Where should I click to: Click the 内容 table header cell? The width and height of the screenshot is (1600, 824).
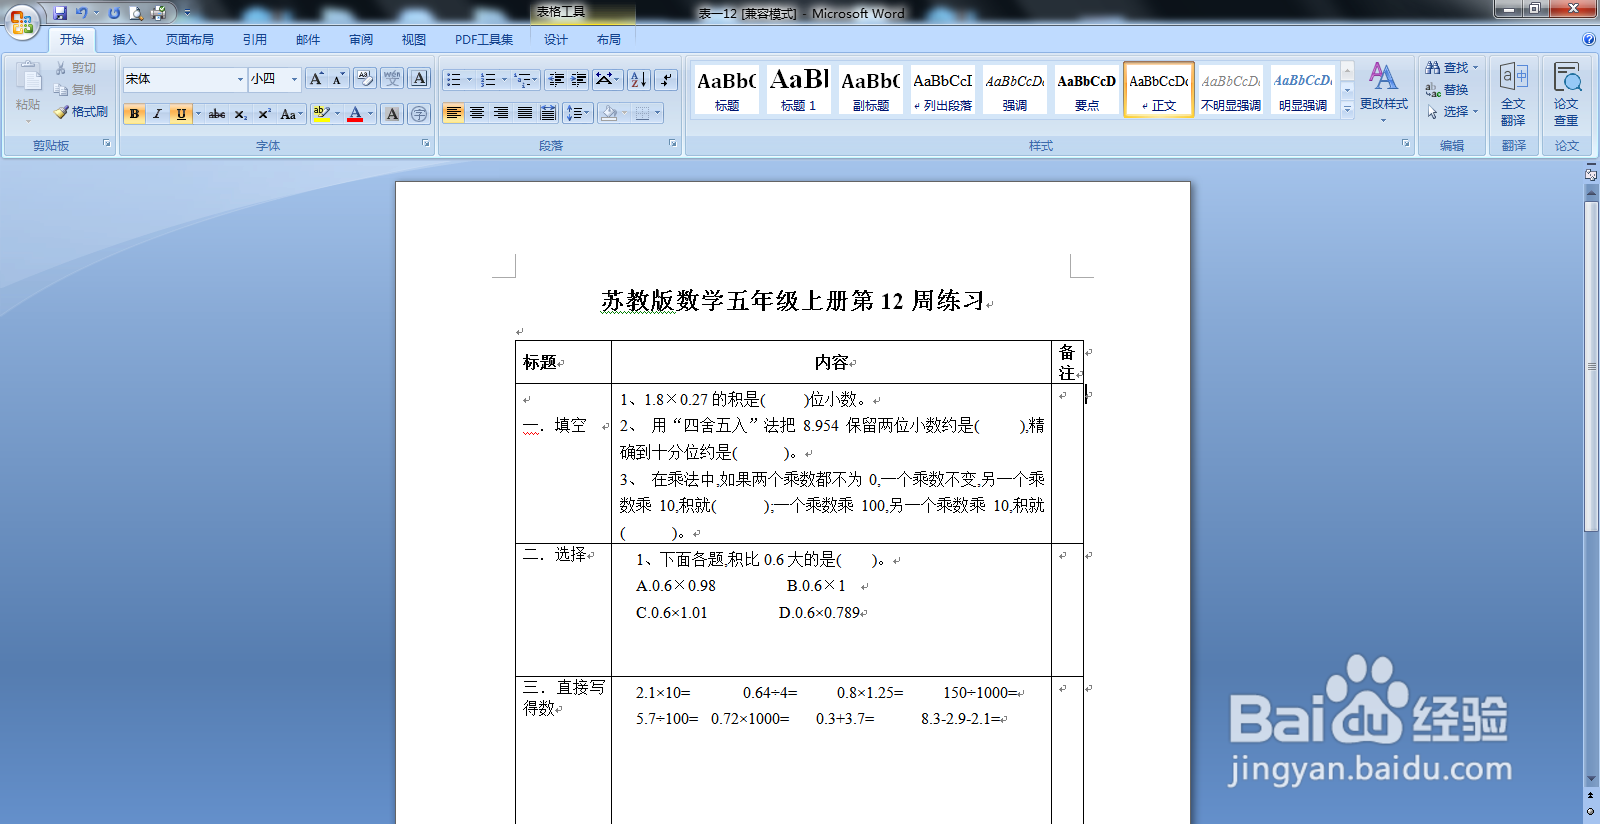831,362
